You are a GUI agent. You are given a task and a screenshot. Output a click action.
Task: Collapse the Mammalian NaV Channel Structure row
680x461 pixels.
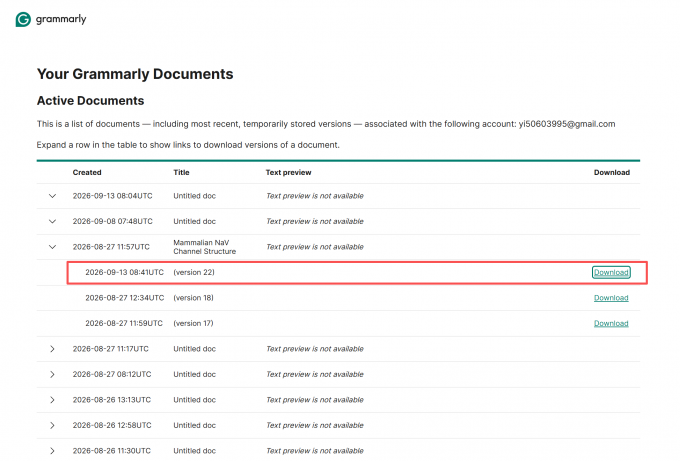click(52, 247)
